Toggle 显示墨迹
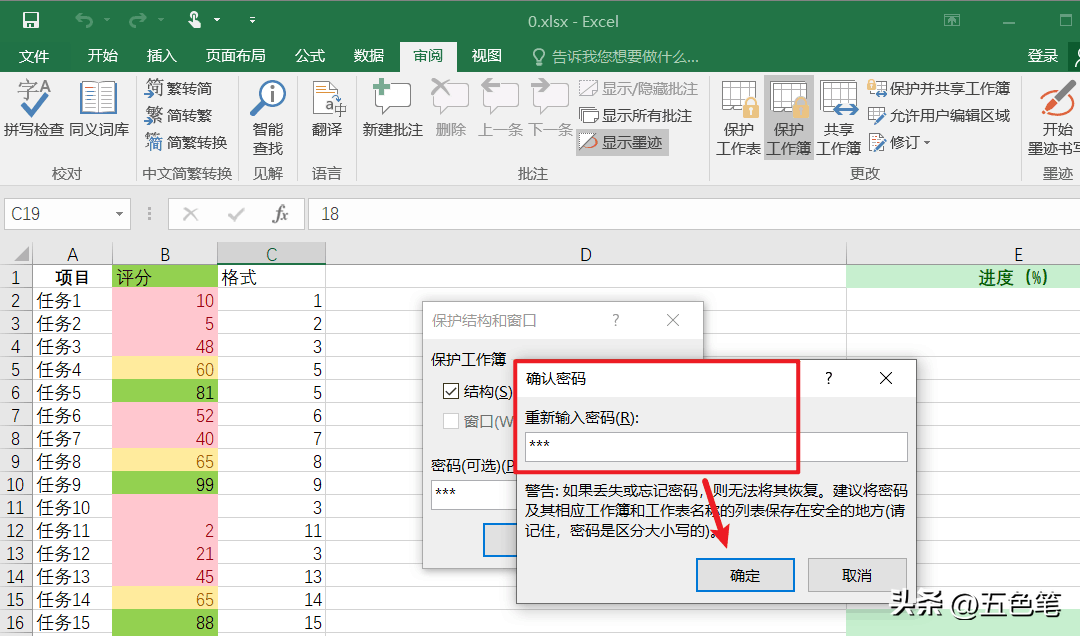Viewport: 1080px width, 636px height. click(x=622, y=143)
